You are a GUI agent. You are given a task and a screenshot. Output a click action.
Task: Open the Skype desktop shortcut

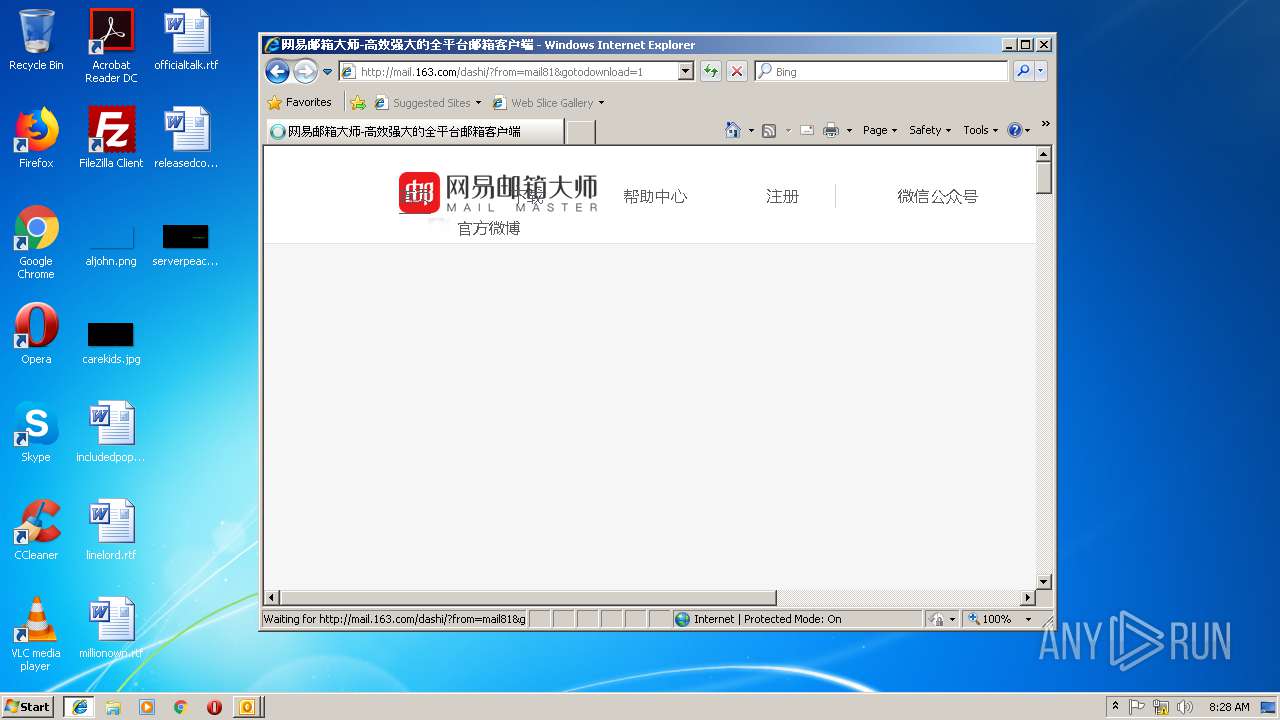click(x=36, y=432)
